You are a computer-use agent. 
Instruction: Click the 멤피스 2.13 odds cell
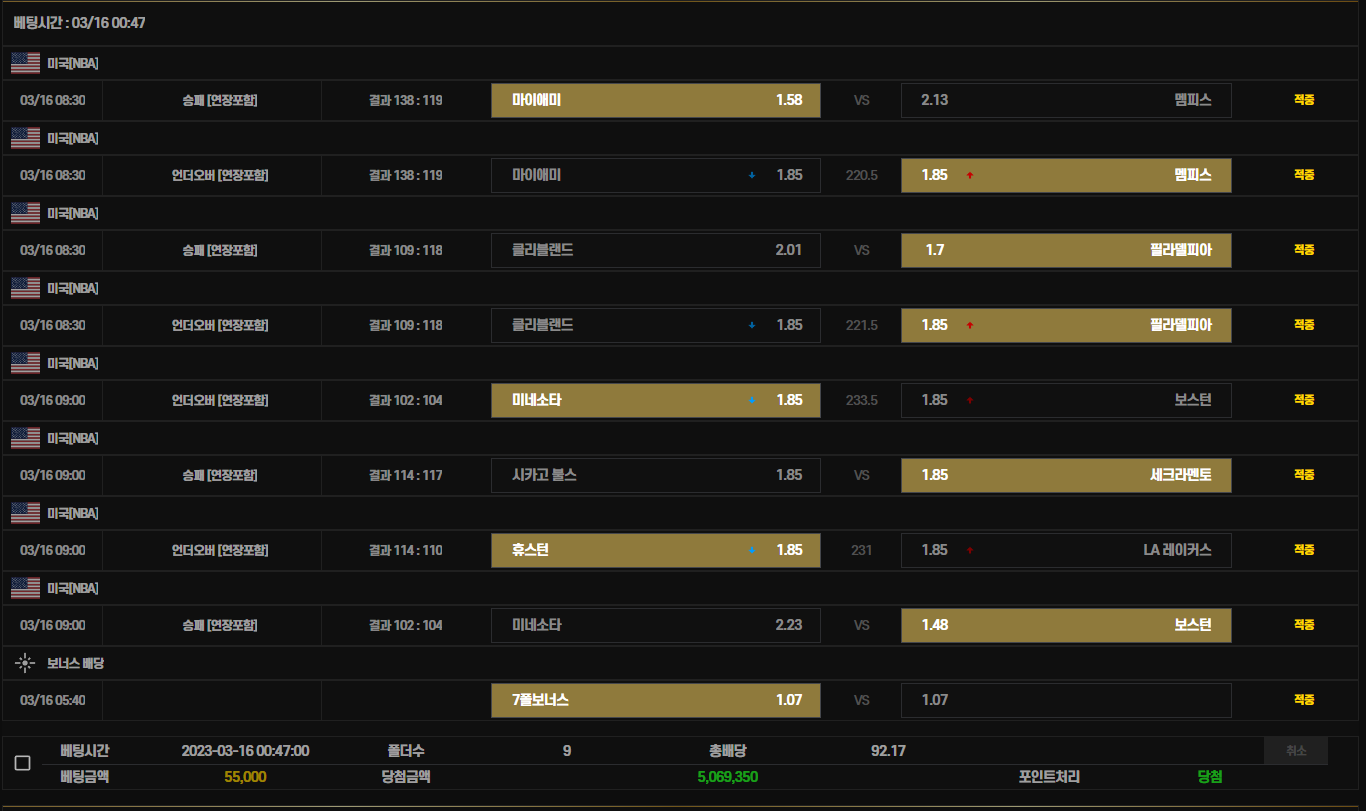(x=1066, y=100)
